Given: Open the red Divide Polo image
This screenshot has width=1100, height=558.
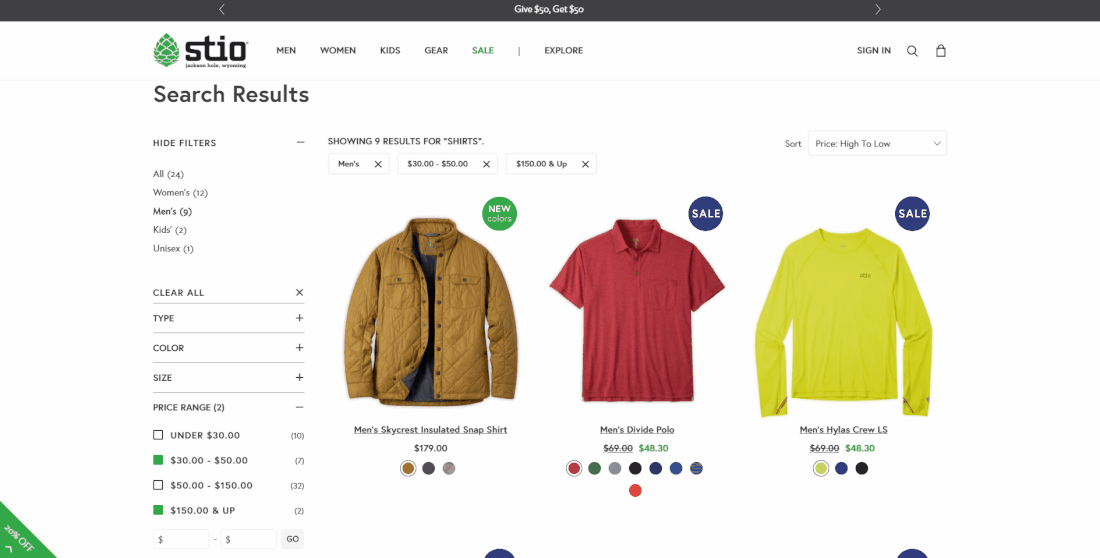Looking at the screenshot, I should click(x=637, y=310).
